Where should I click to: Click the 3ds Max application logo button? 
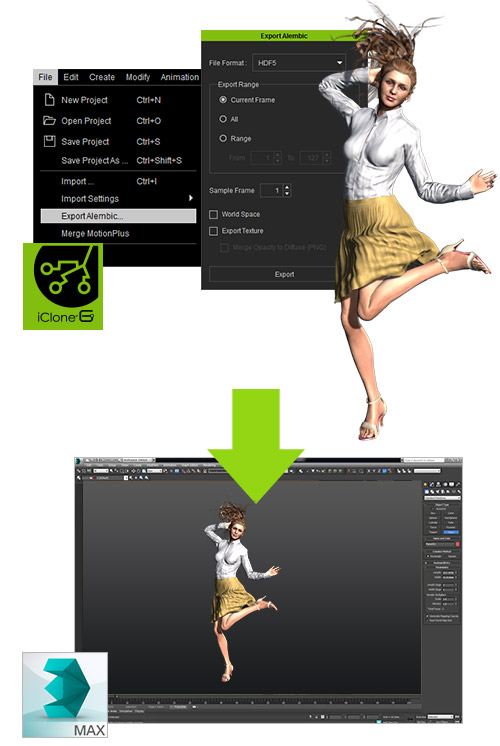(x=78, y=460)
